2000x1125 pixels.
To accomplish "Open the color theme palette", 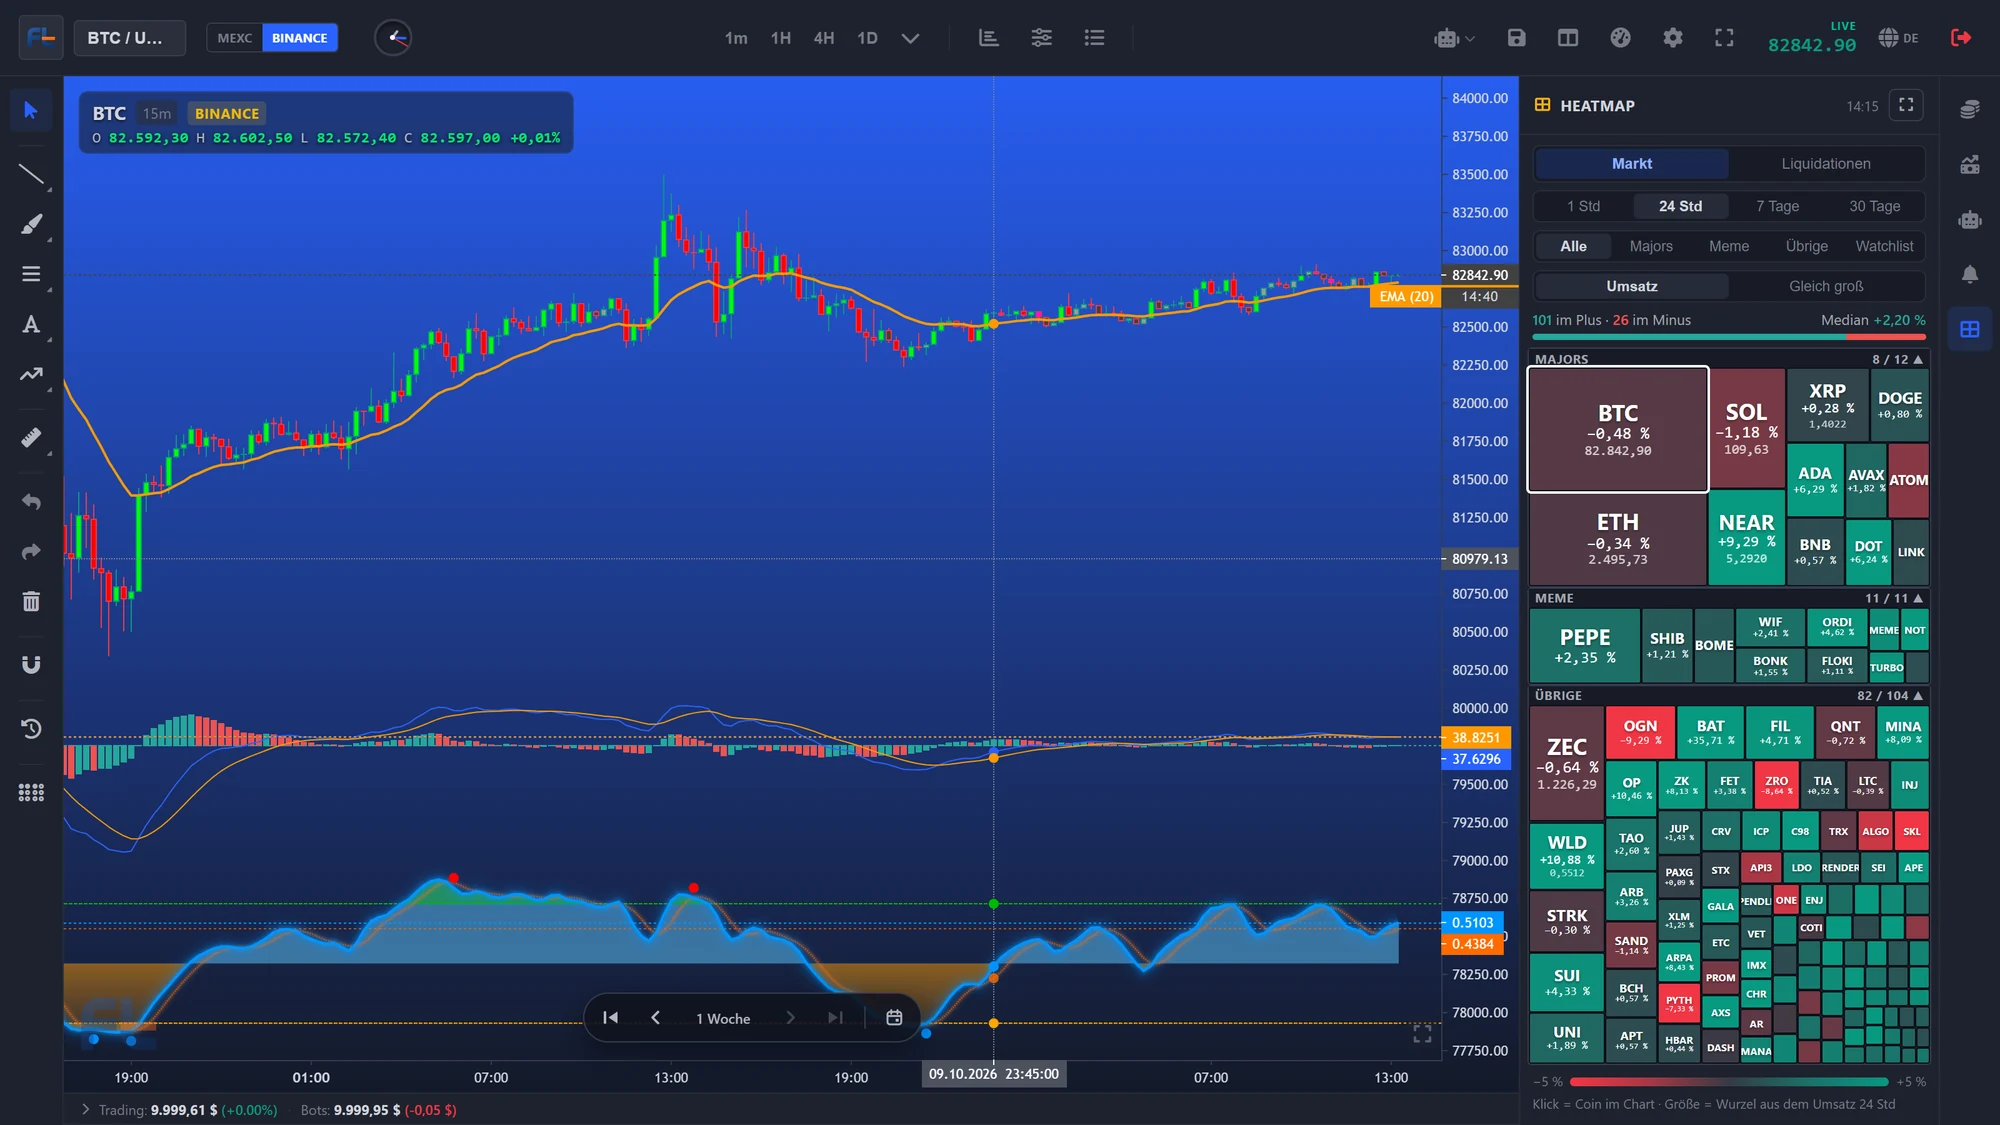I will coord(1620,38).
